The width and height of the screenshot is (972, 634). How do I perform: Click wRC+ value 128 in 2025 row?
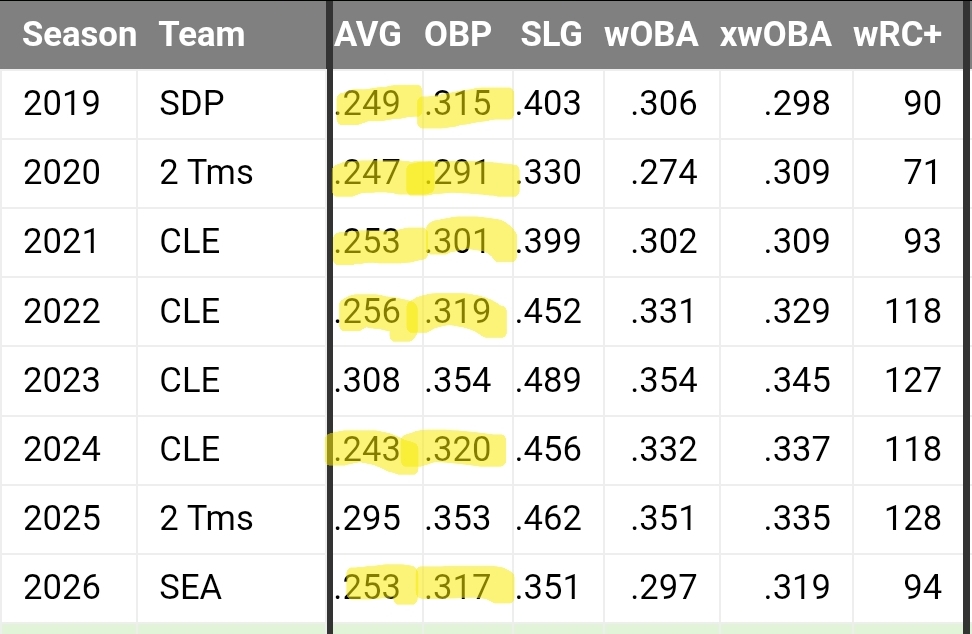click(913, 518)
